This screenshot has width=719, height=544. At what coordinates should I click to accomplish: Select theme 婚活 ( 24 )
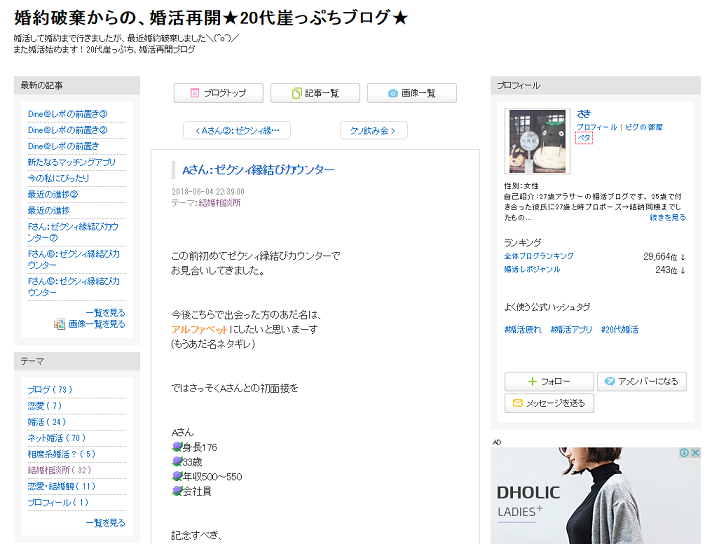(x=47, y=422)
